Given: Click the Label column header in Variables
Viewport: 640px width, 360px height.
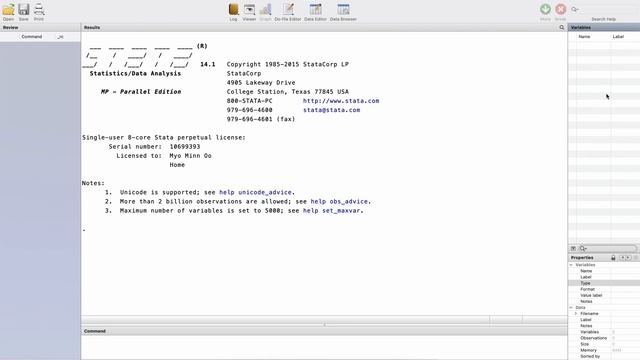Looking at the screenshot, I should [x=618, y=37].
